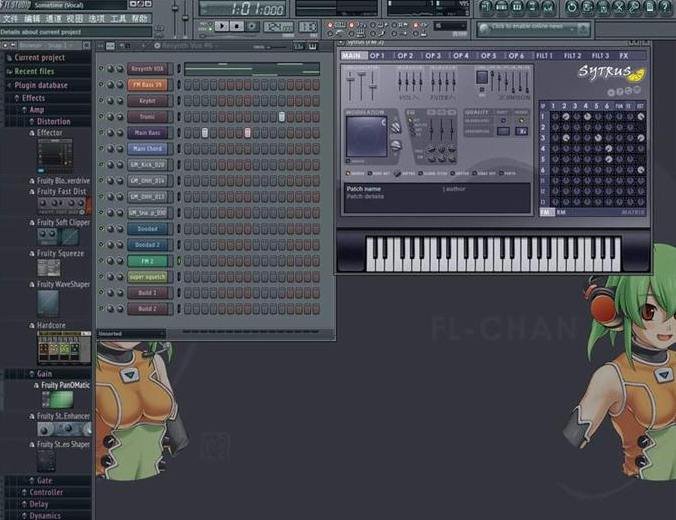Click the question mark help icon

[665, 7]
